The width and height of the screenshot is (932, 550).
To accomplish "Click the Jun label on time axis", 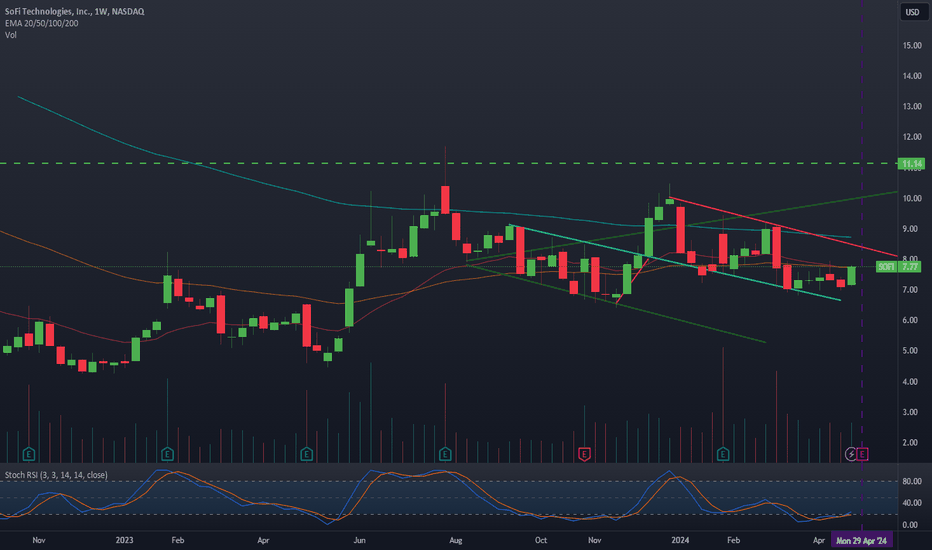I will click(x=360, y=540).
